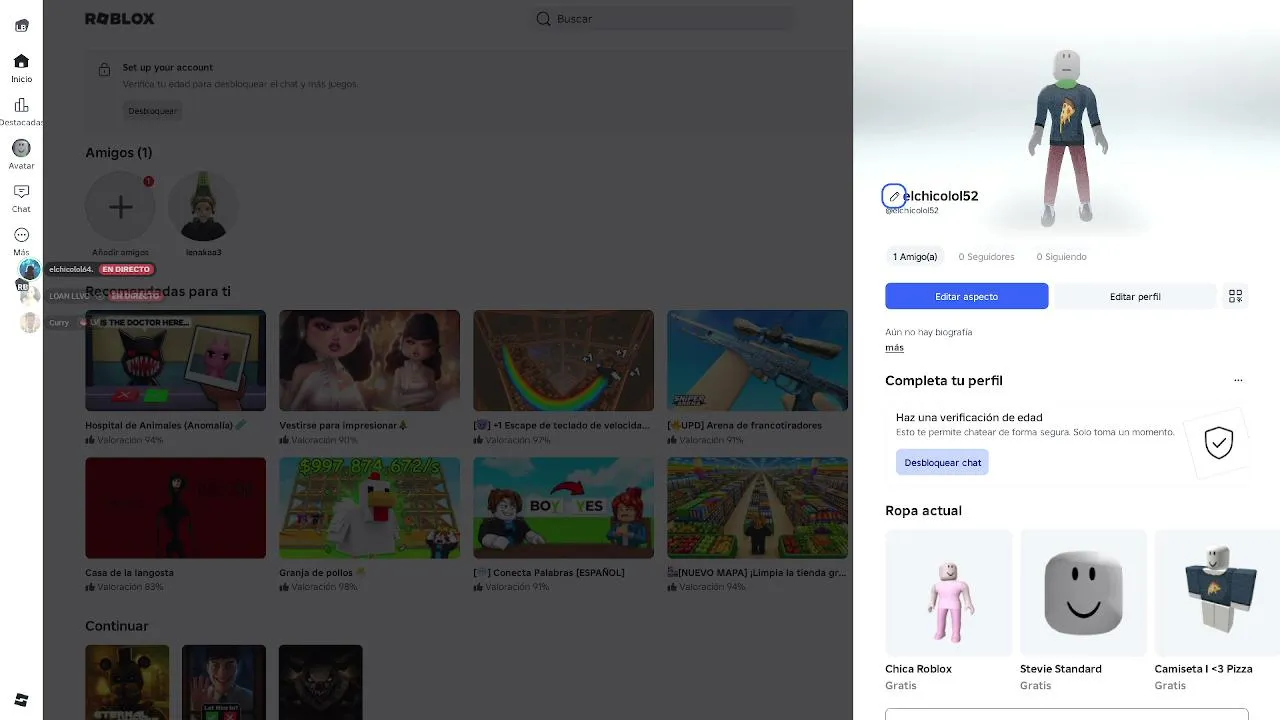Click the Desbloquear button under account setup
Screen dimensions: 1280x720
152,111
